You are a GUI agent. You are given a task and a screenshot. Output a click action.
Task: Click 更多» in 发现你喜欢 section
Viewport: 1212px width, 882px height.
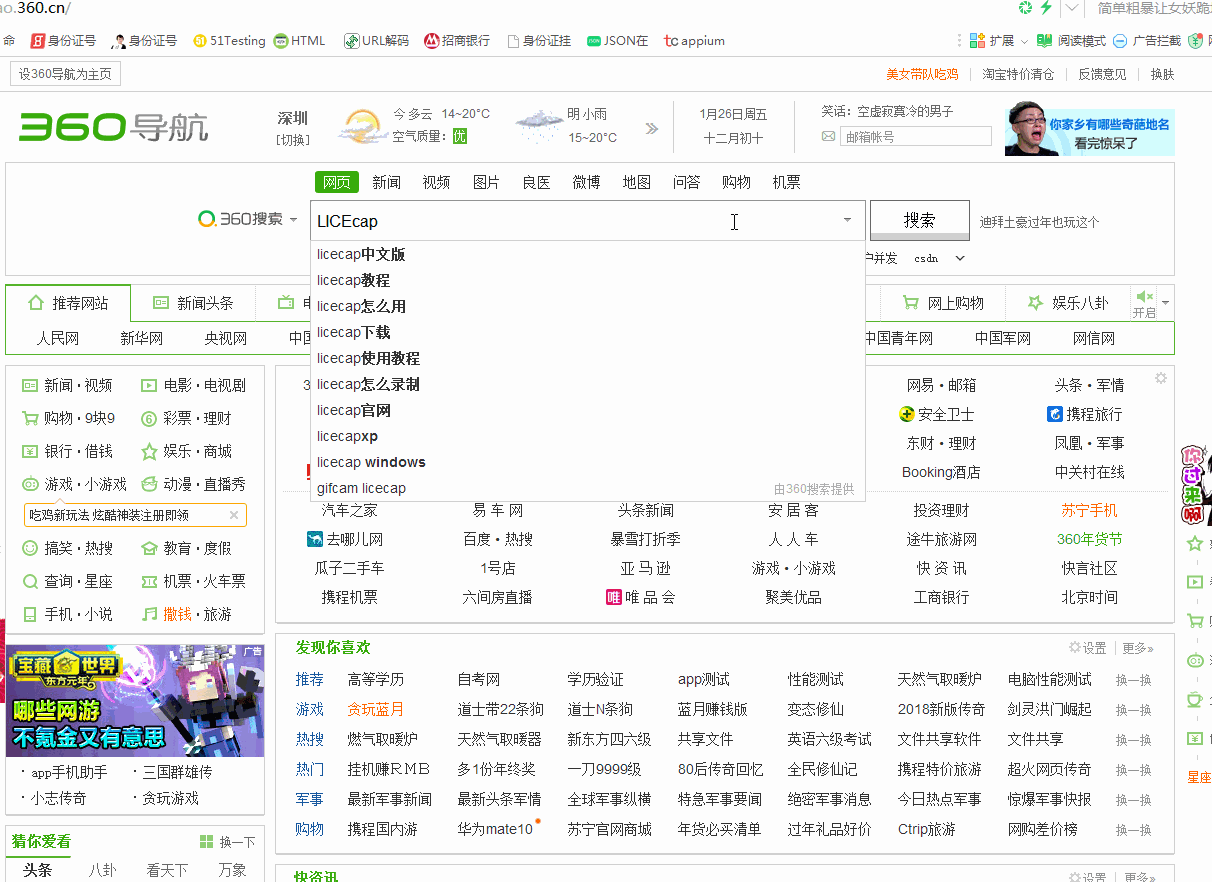pos(1138,648)
